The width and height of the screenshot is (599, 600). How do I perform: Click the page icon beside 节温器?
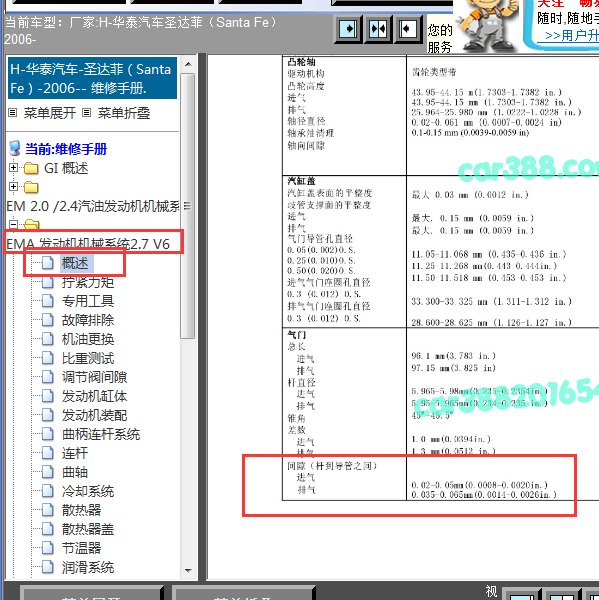(x=47, y=548)
